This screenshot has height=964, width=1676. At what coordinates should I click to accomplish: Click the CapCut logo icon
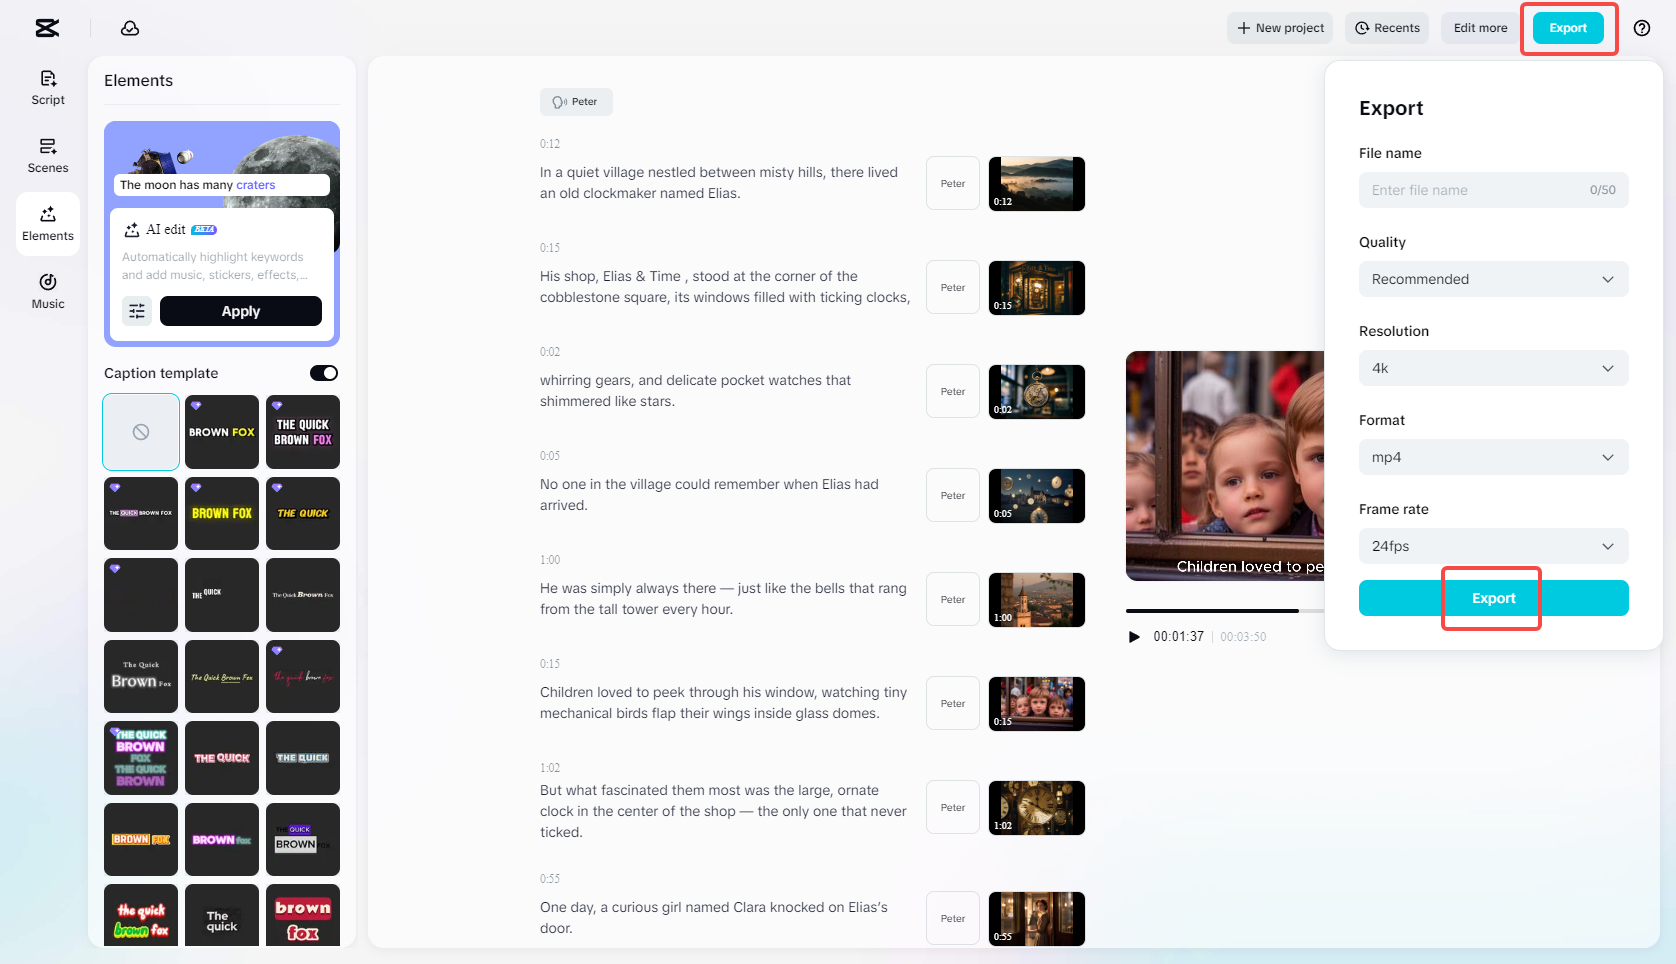47,28
